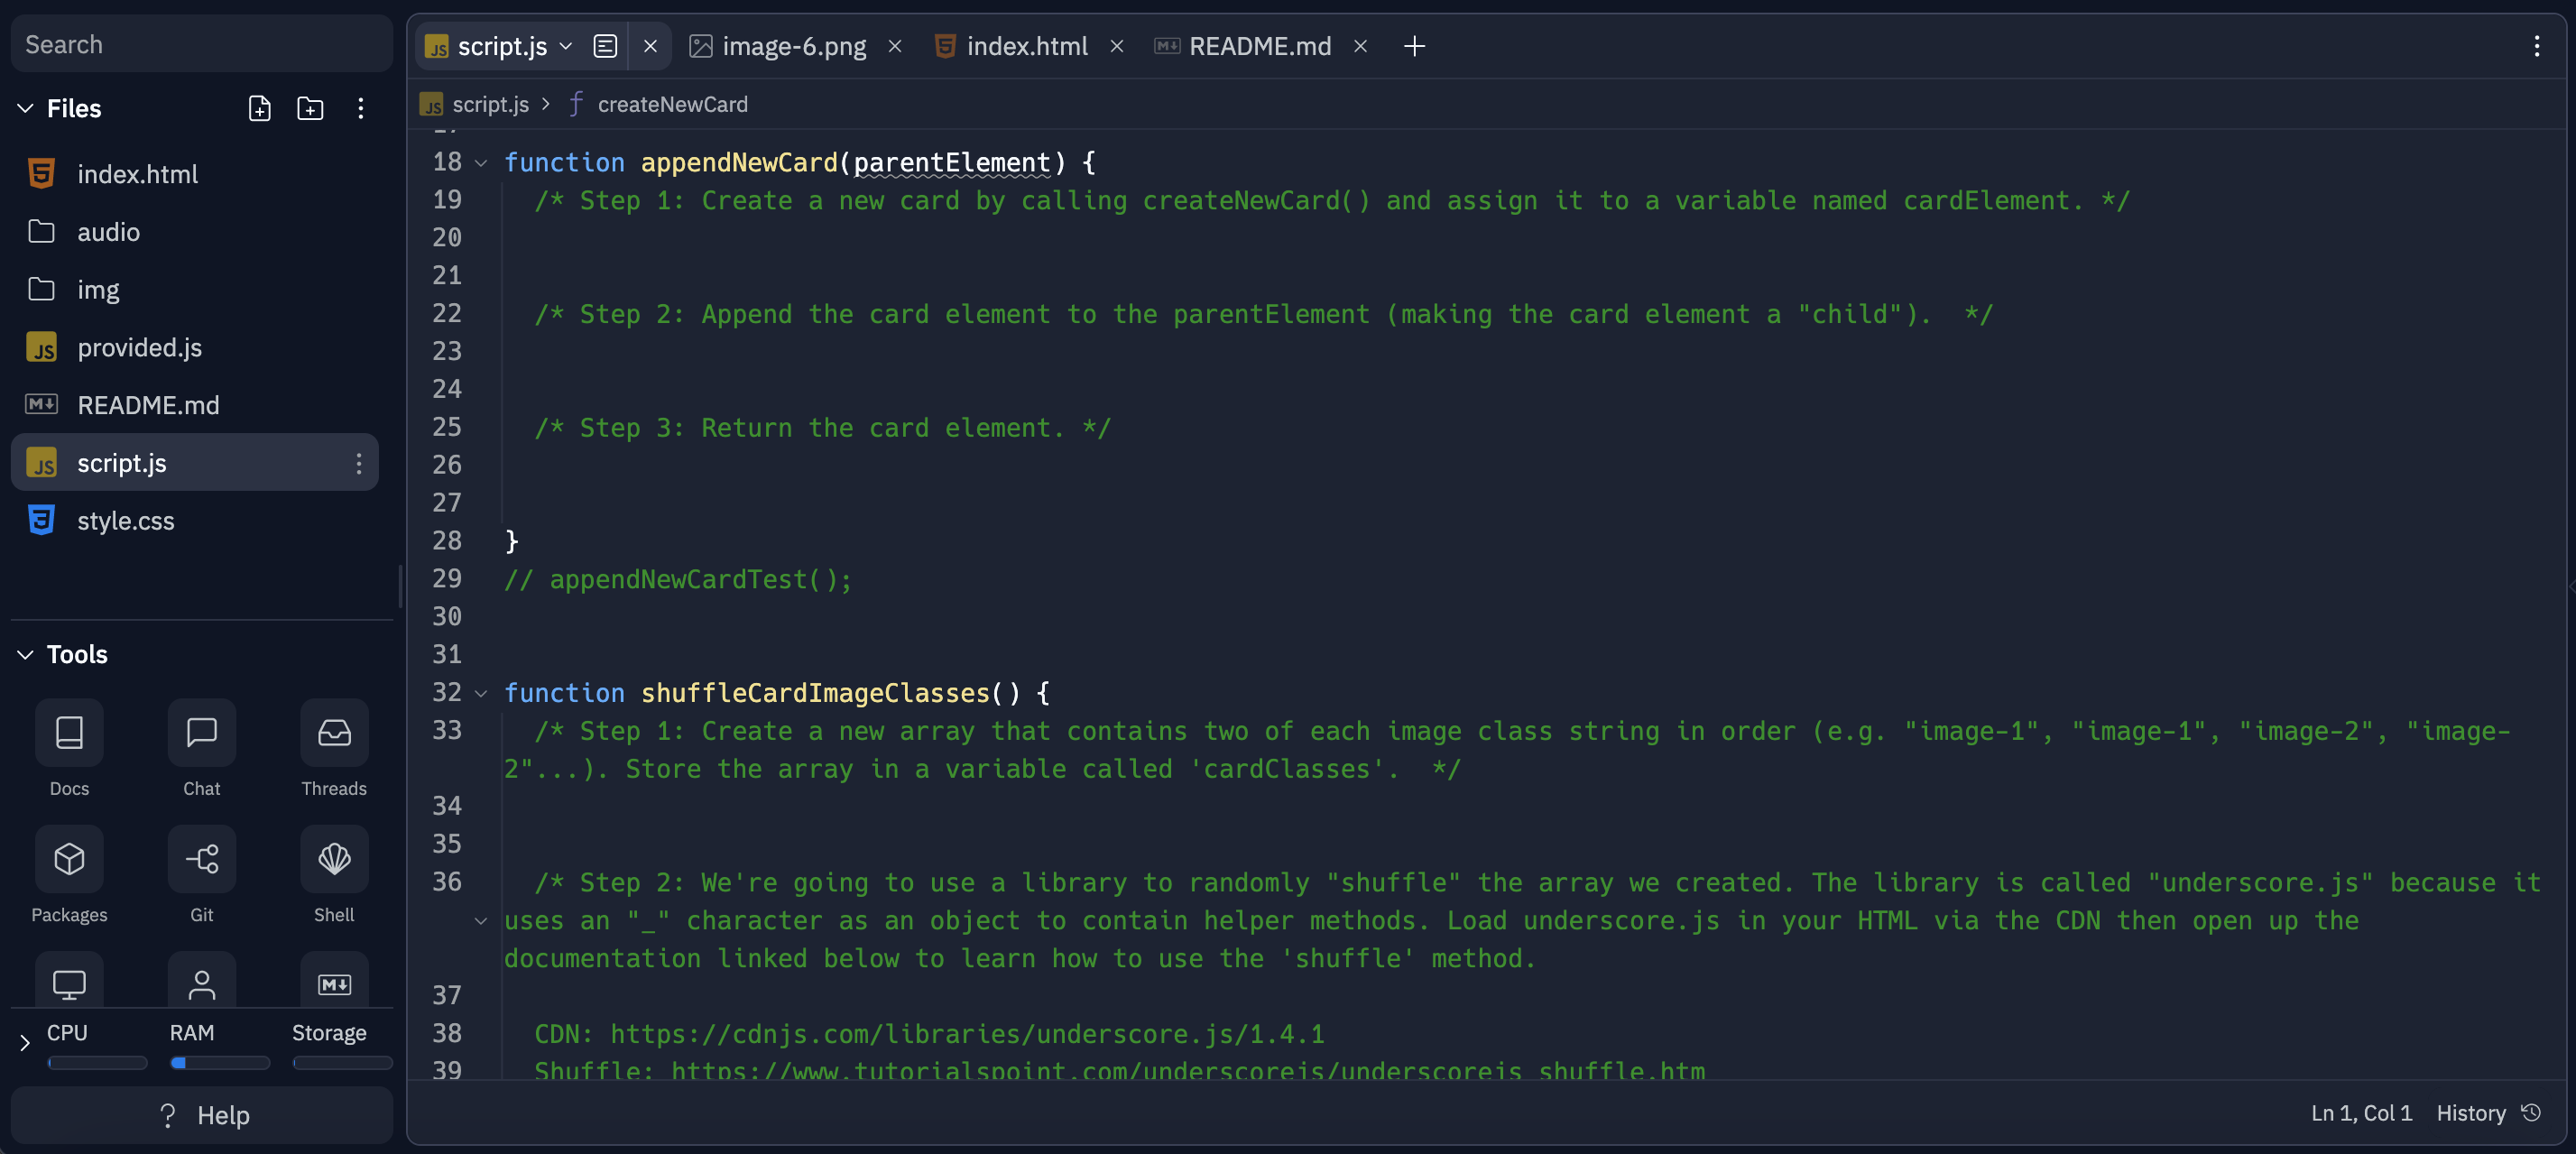Collapse the Tools section
The image size is (2576, 1154).
coord(24,654)
